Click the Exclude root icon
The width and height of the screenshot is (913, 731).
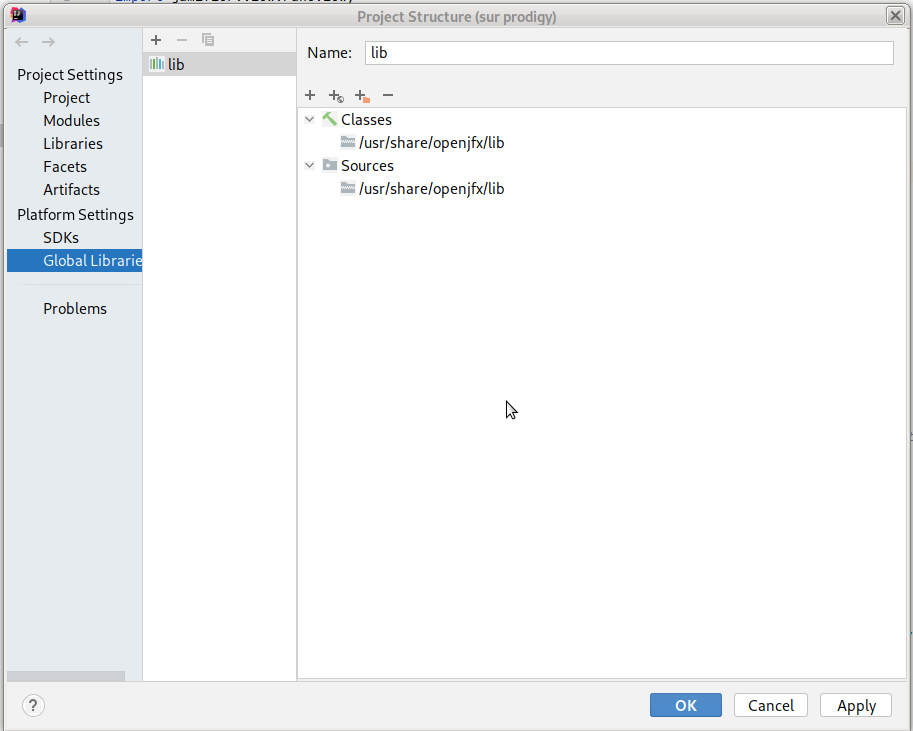pos(362,96)
